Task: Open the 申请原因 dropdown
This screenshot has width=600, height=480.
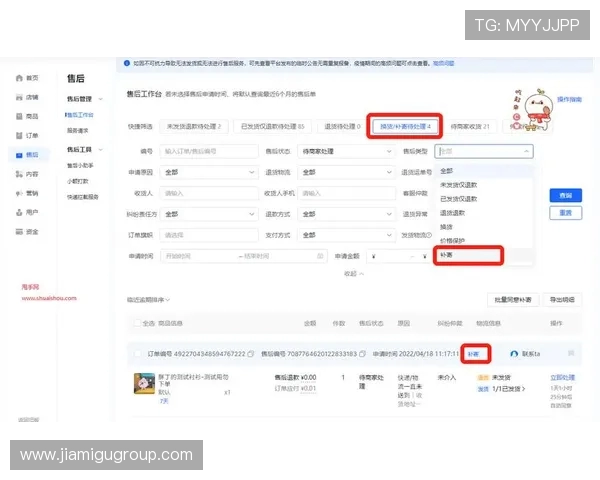Action: pyautogui.click(x=209, y=172)
